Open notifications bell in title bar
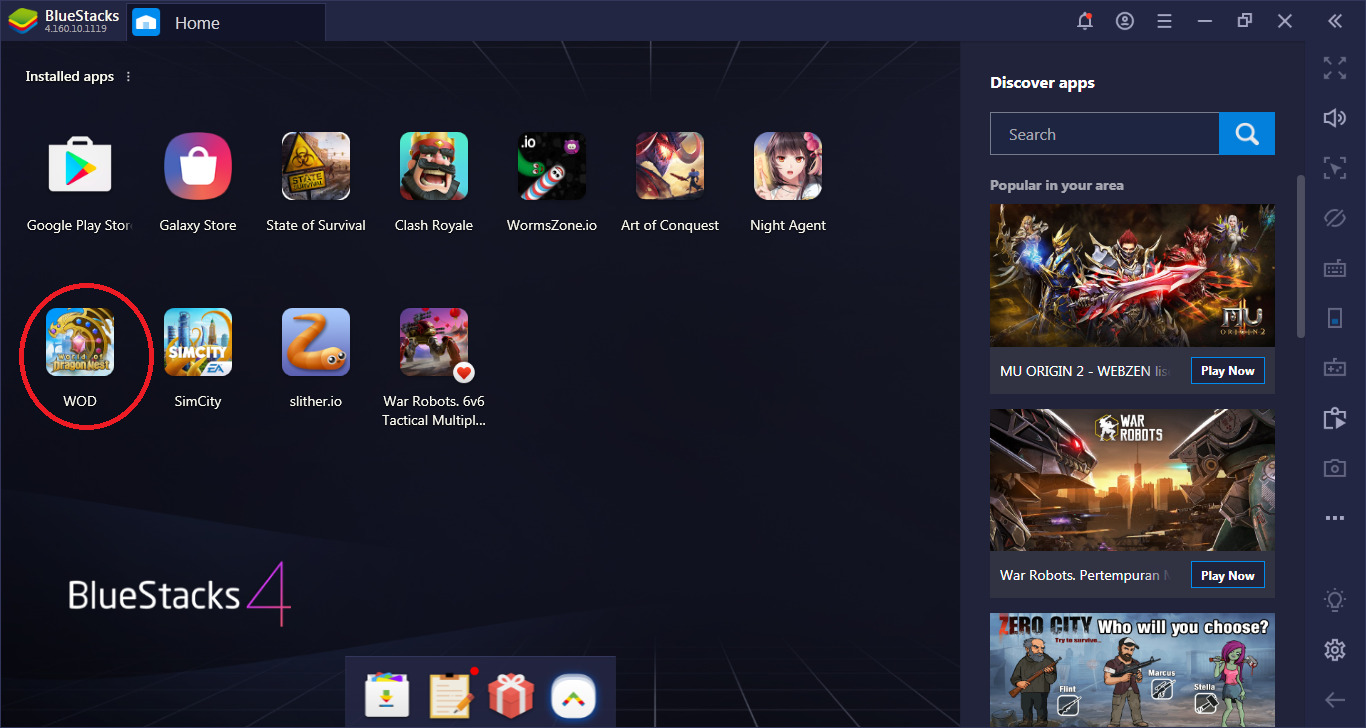This screenshot has height=728, width=1366. pos(1085,21)
